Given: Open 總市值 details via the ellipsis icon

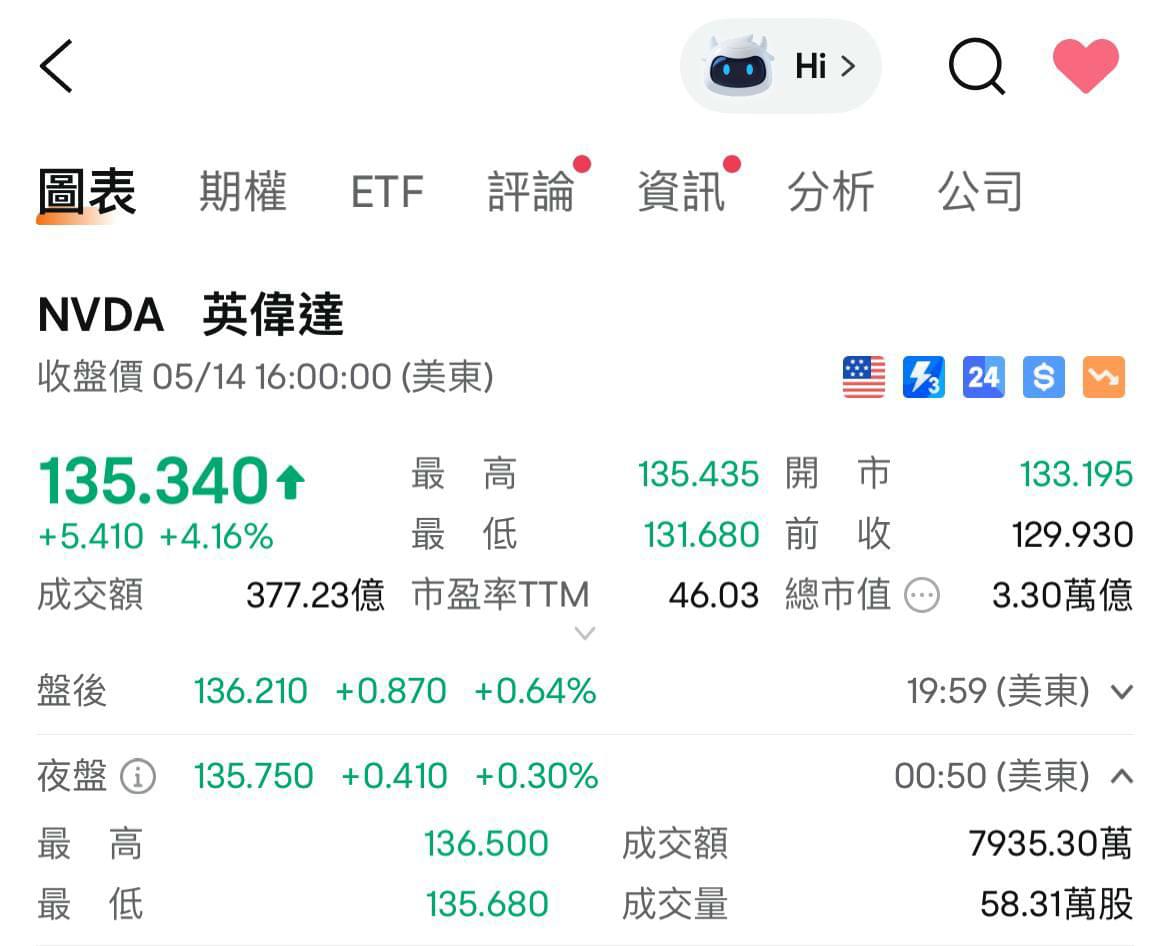Looking at the screenshot, I should 922,596.
